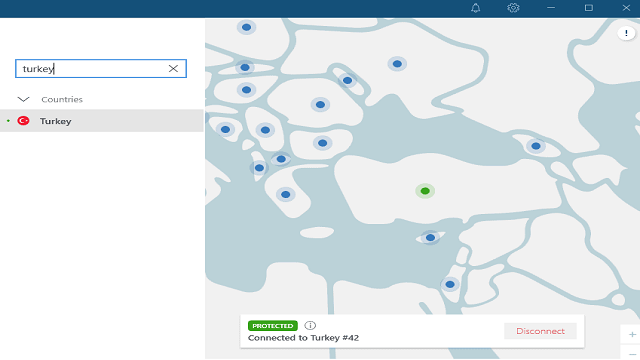Open settings via the gear icon
This screenshot has height=360, width=640.
click(x=513, y=8)
